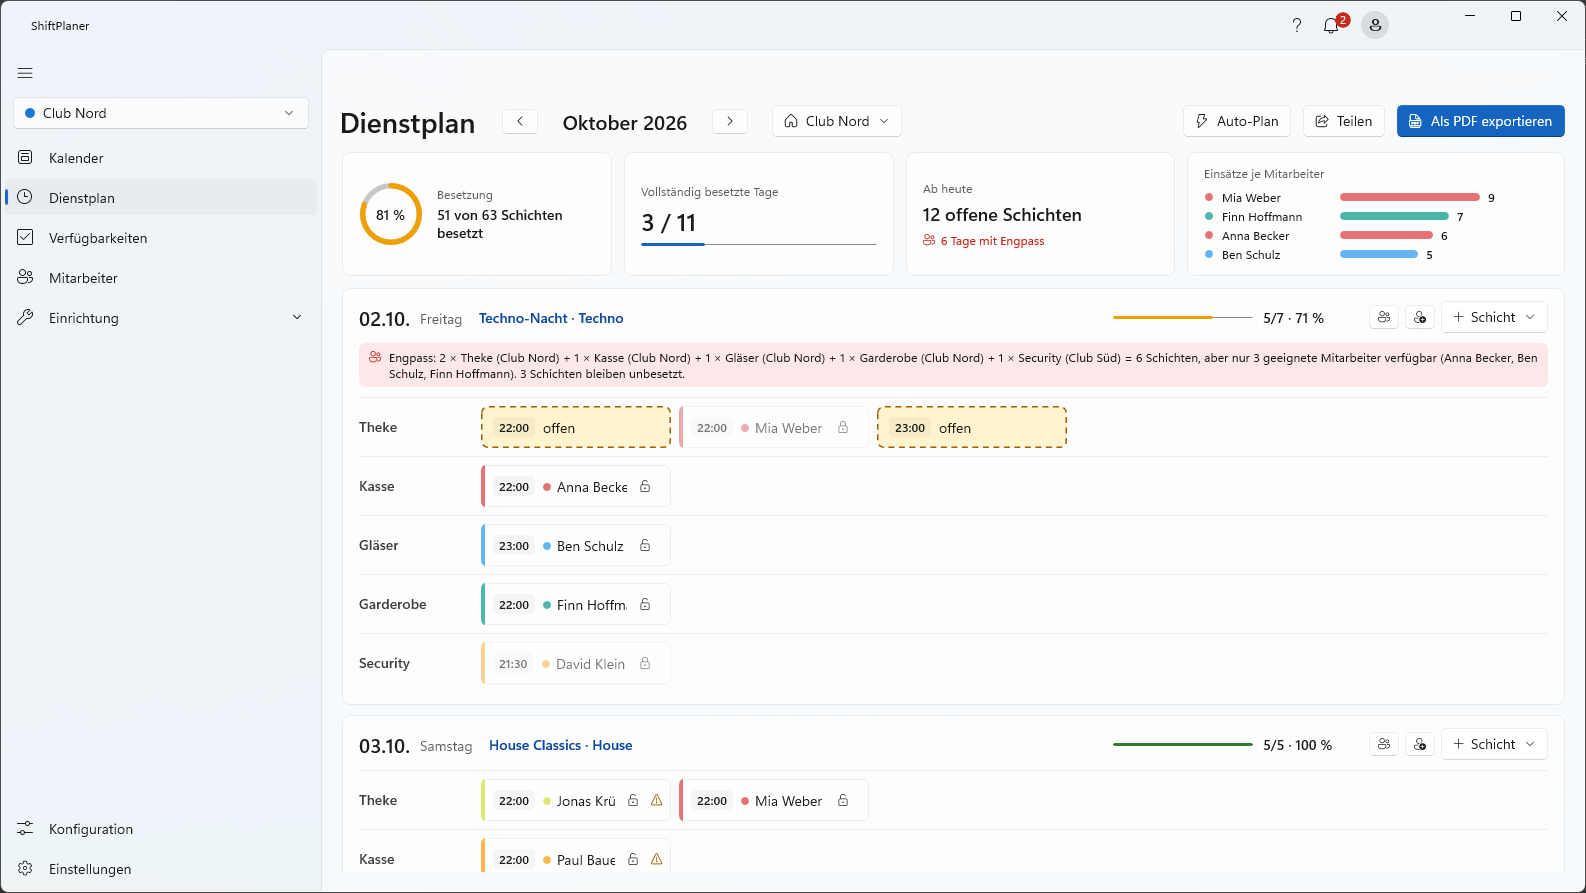Open the user account avatar
This screenshot has width=1586, height=893.
tap(1375, 26)
